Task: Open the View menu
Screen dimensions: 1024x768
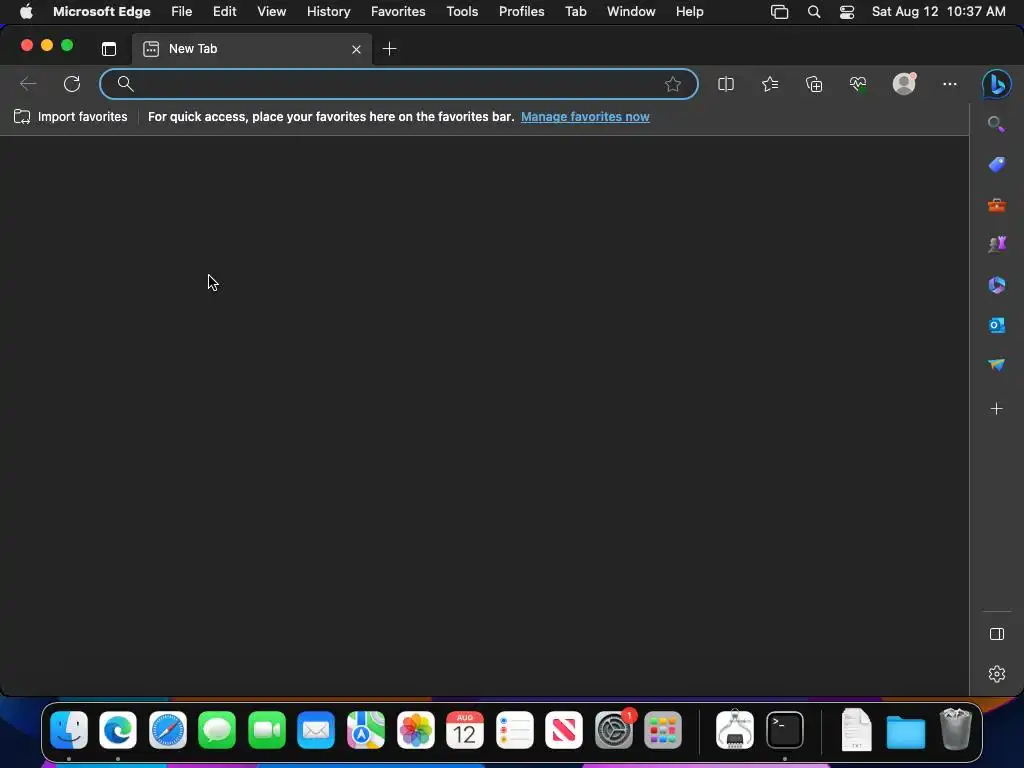Action: point(272,12)
